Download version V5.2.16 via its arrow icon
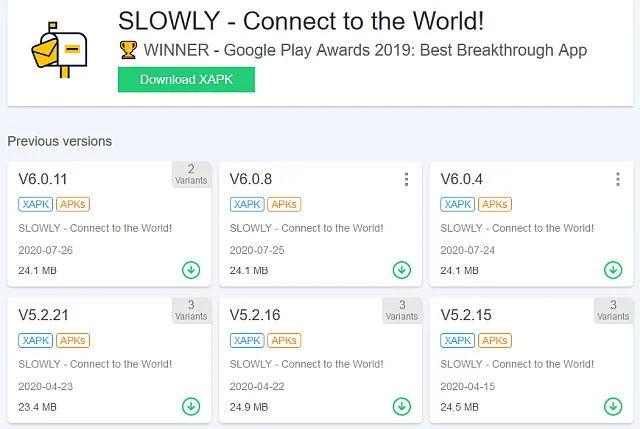This screenshot has width=640, height=429. 402,406
